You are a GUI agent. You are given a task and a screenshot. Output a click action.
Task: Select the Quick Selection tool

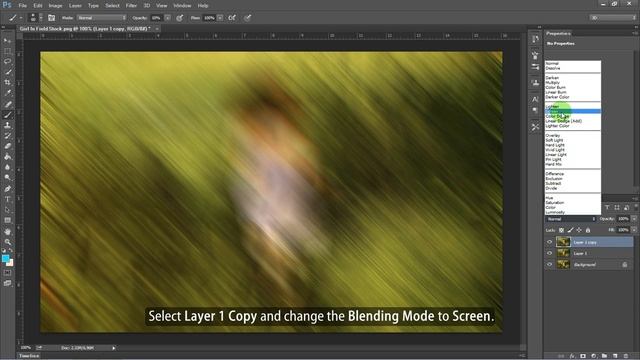coord(7,72)
